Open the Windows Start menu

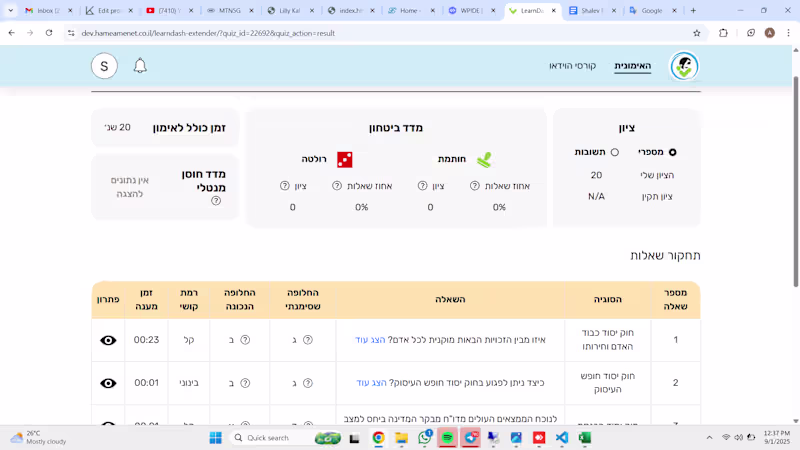215,438
